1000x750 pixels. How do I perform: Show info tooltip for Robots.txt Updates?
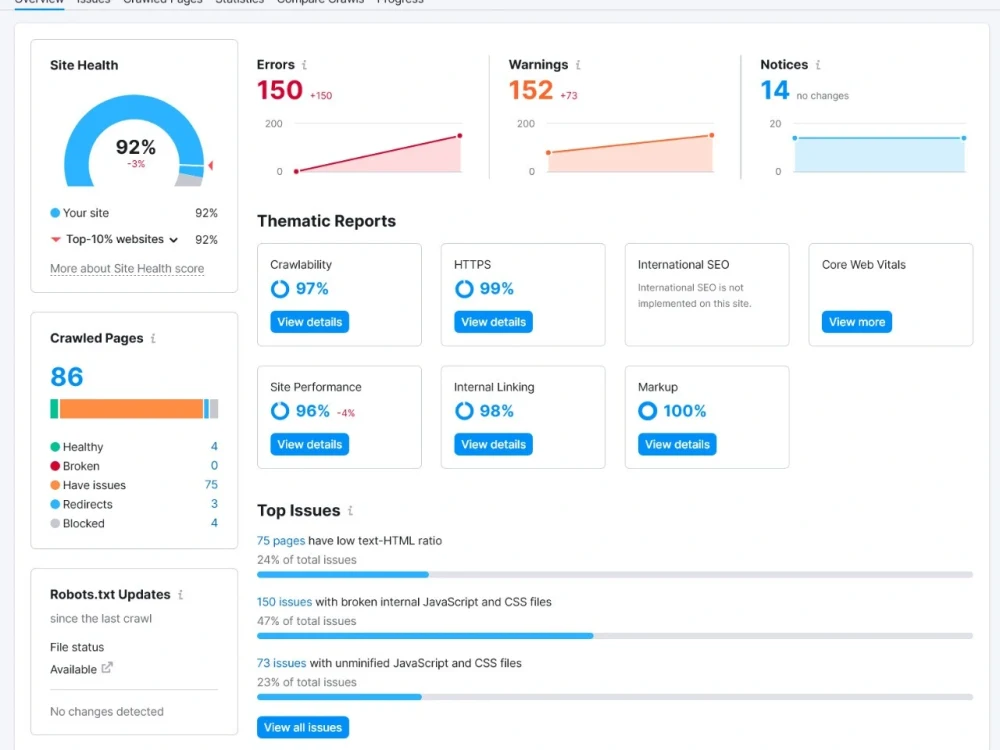click(180, 594)
